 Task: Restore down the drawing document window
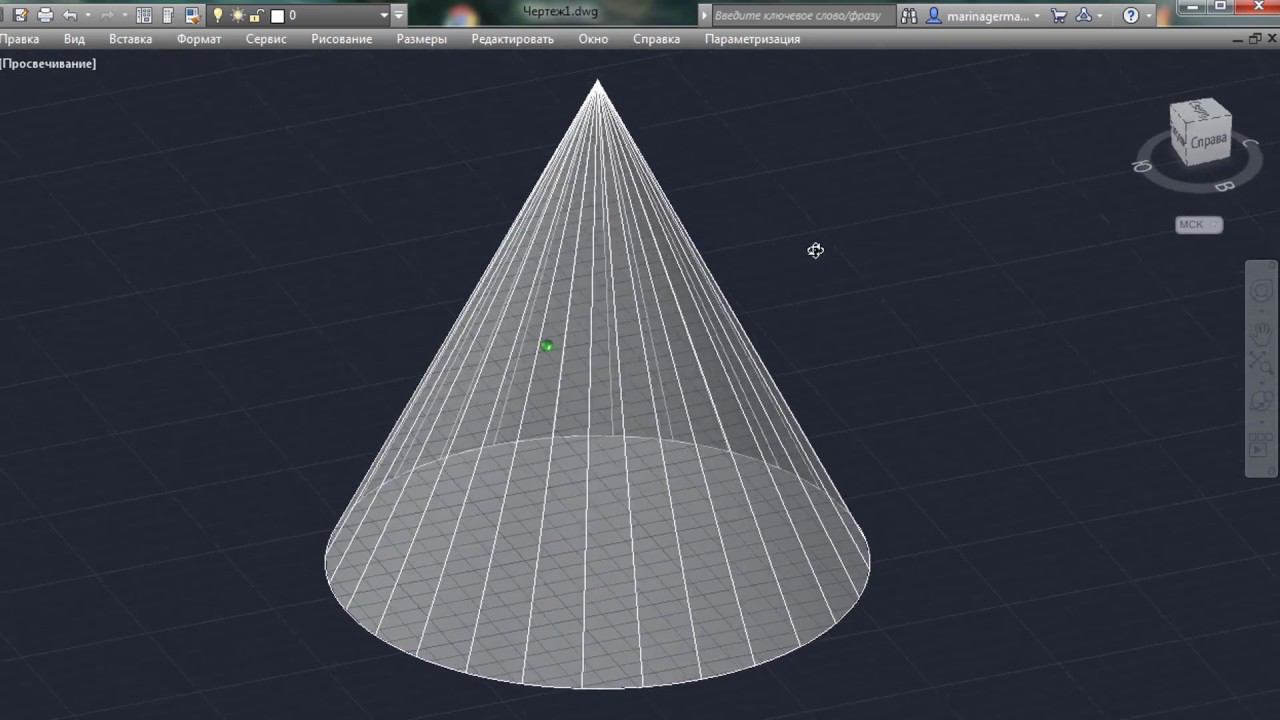[x=1255, y=39]
